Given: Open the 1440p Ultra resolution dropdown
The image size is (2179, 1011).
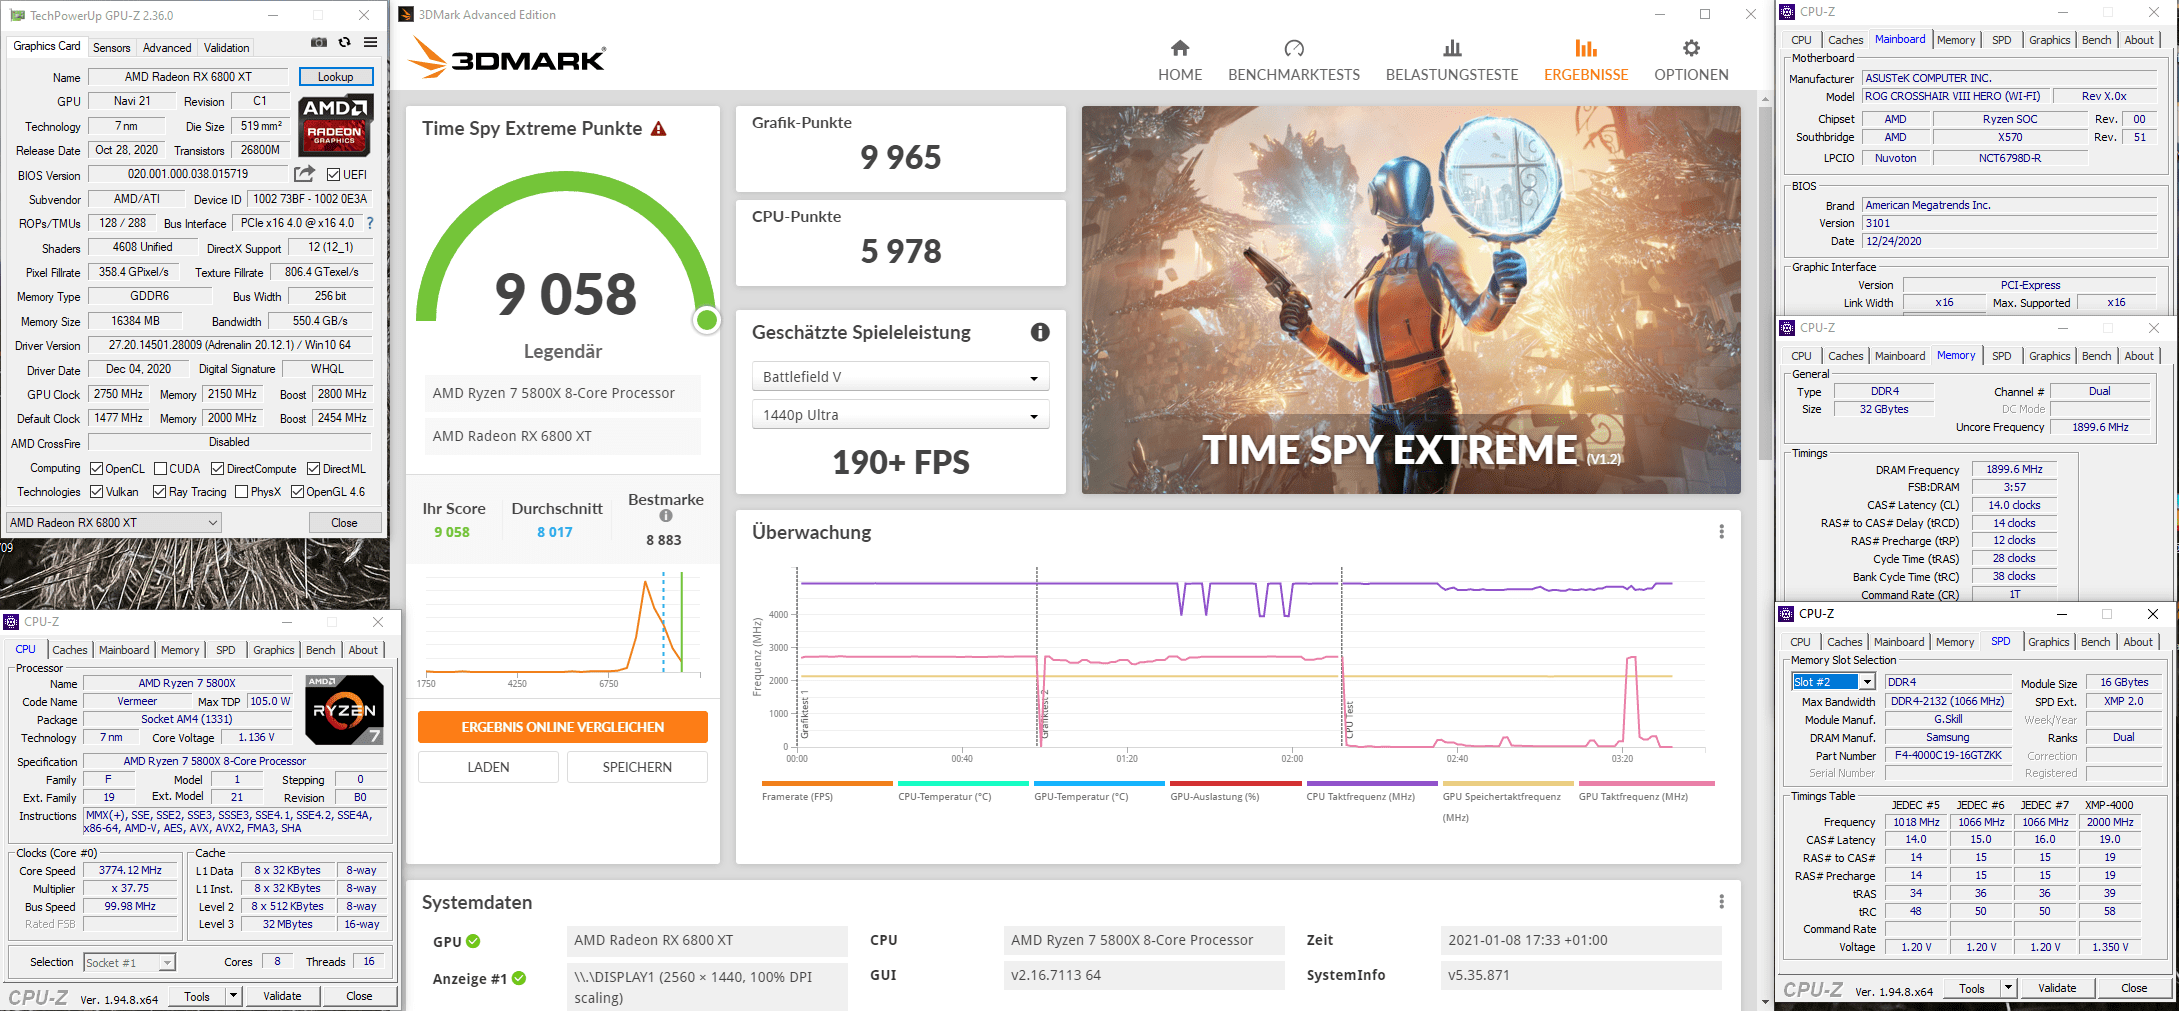Looking at the screenshot, I should (x=900, y=415).
